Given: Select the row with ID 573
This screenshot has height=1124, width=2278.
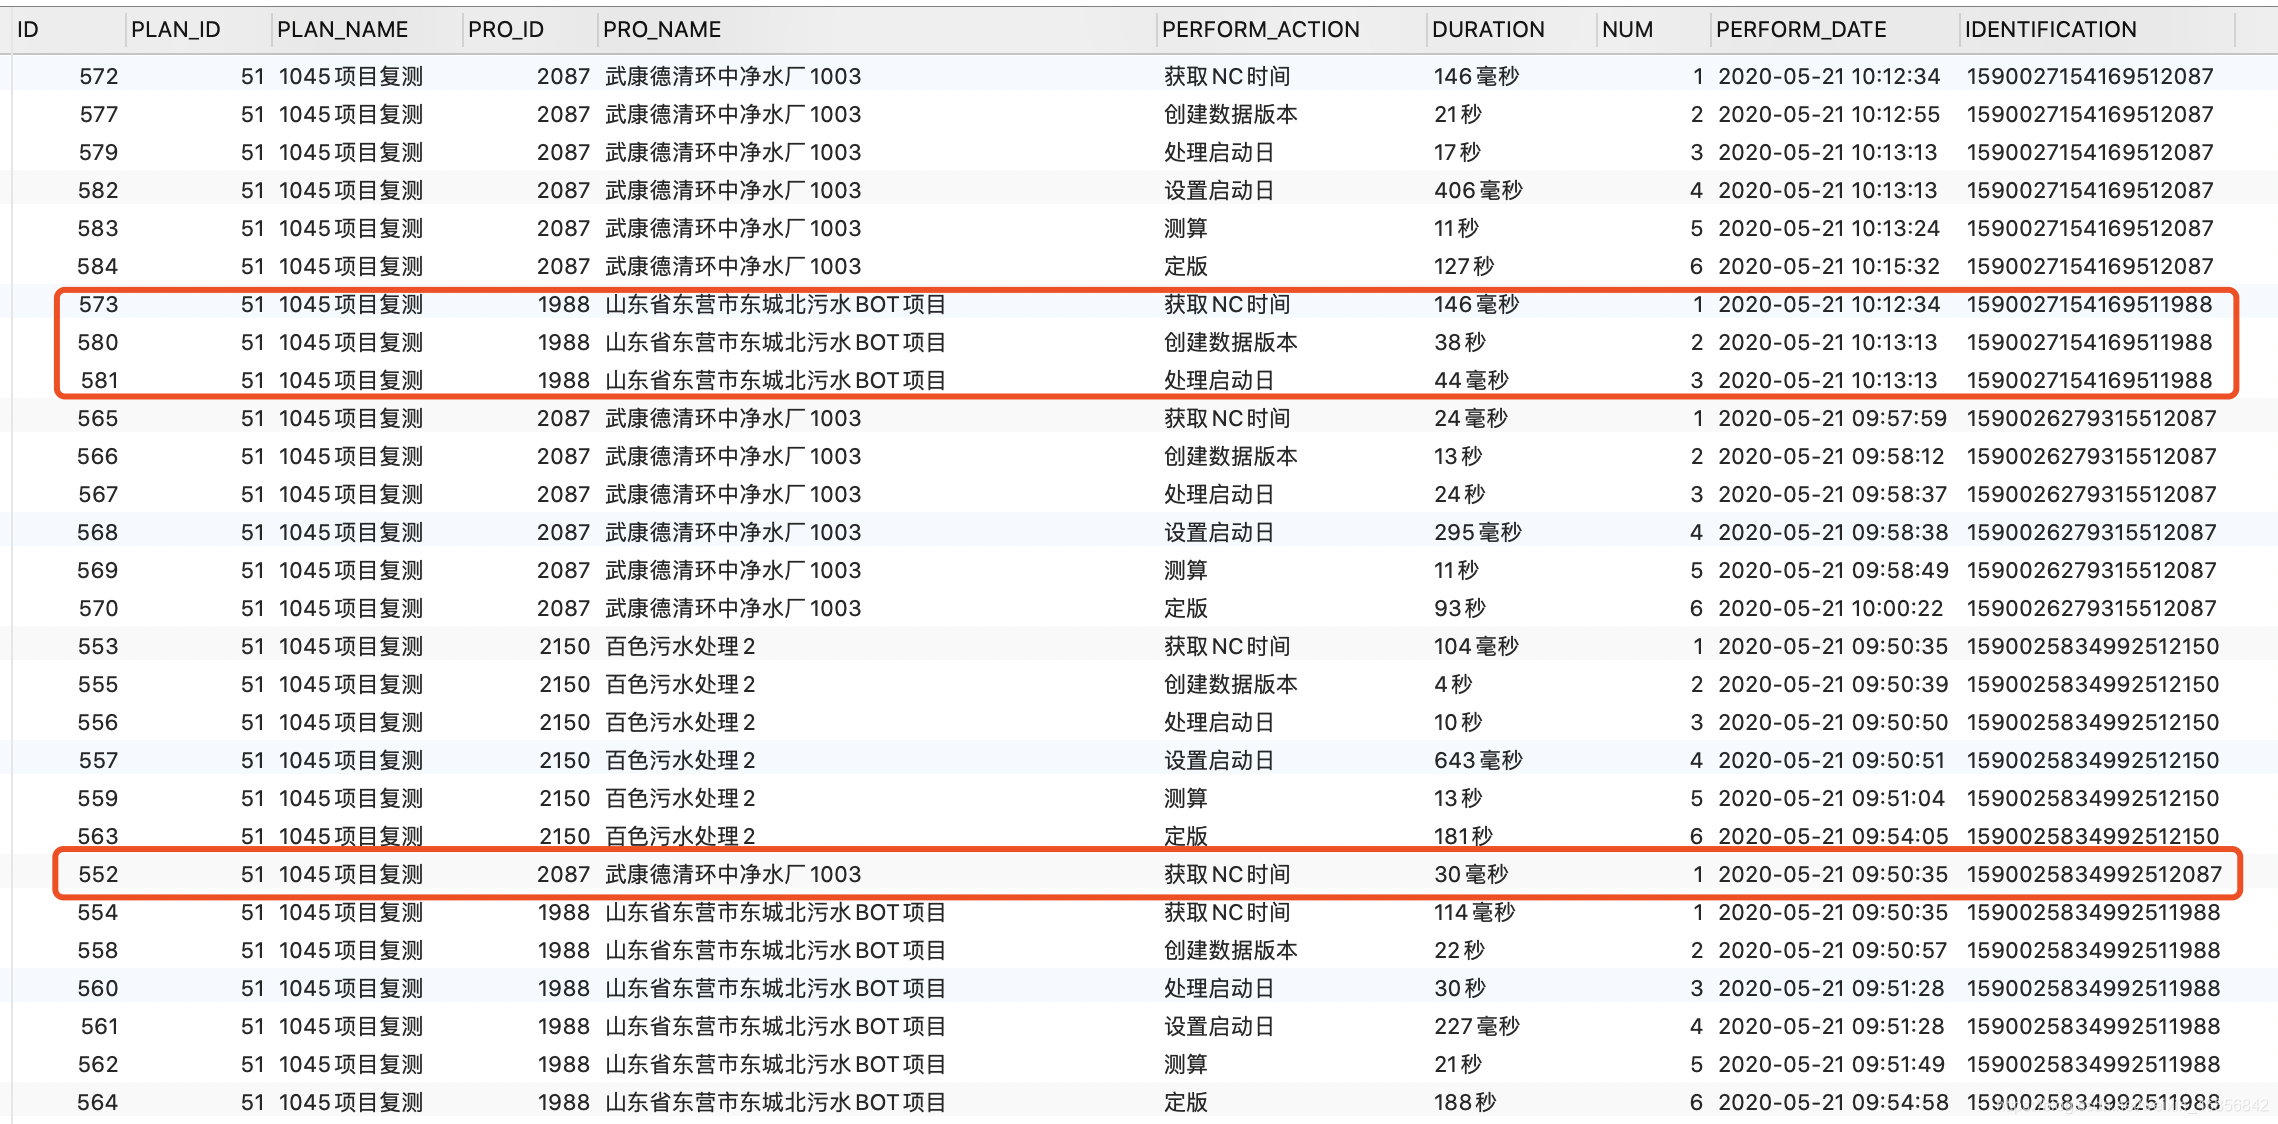Looking at the screenshot, I should pyautogui.click(x=98, y=304).
